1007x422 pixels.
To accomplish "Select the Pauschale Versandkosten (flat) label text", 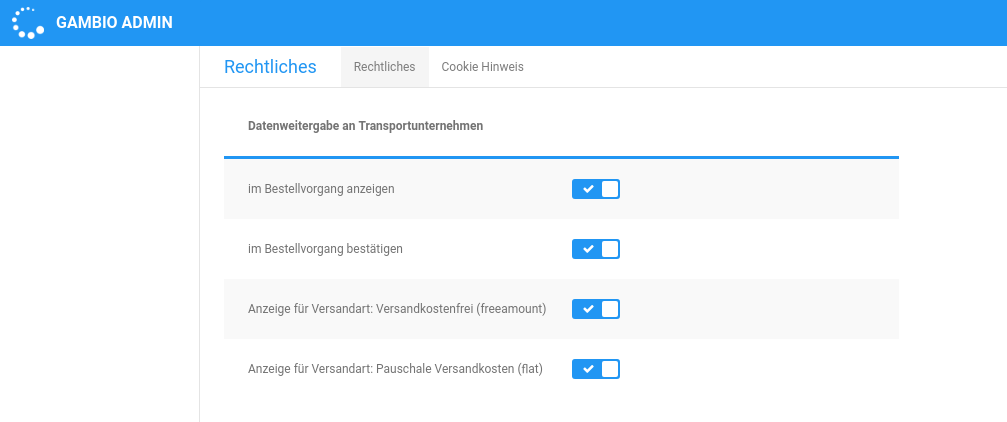I will click(395, 369).
